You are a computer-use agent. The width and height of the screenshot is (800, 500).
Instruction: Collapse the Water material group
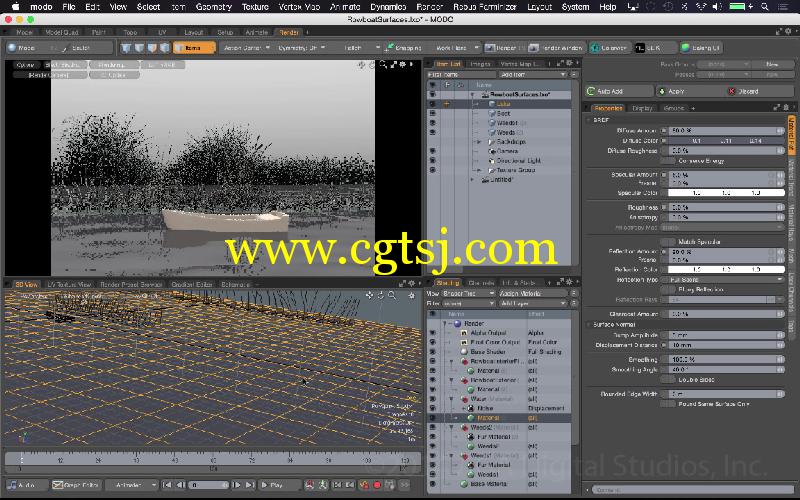click(x=452, y=399)
